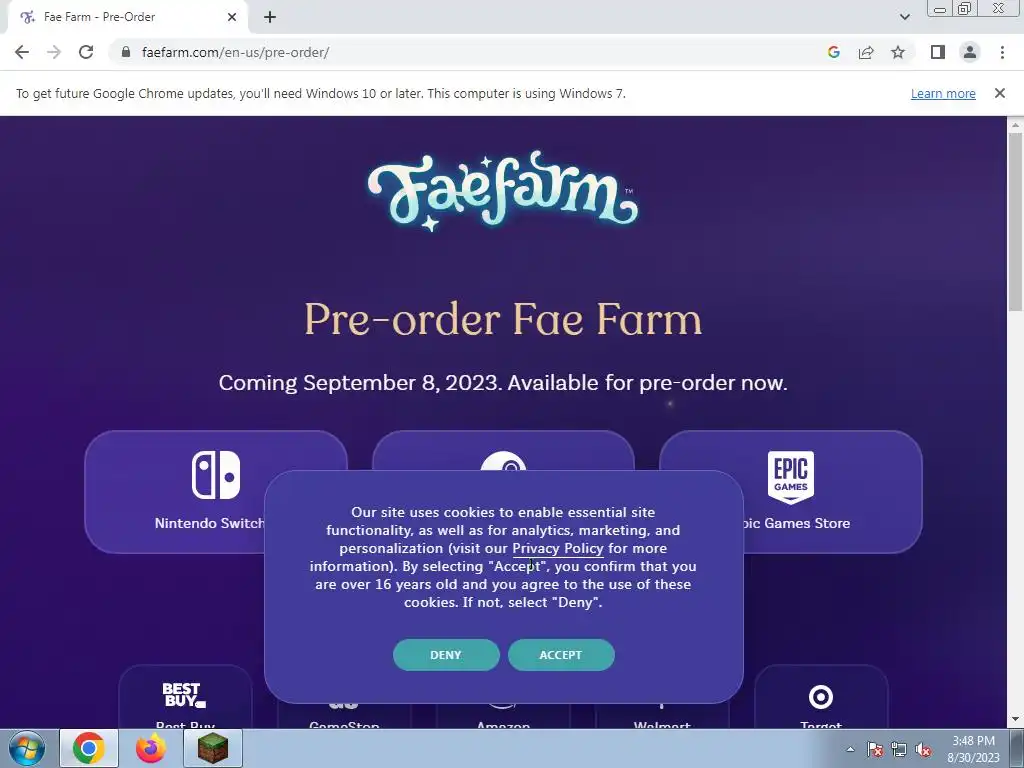Click the Epic Games Store logo

(790, 477)
